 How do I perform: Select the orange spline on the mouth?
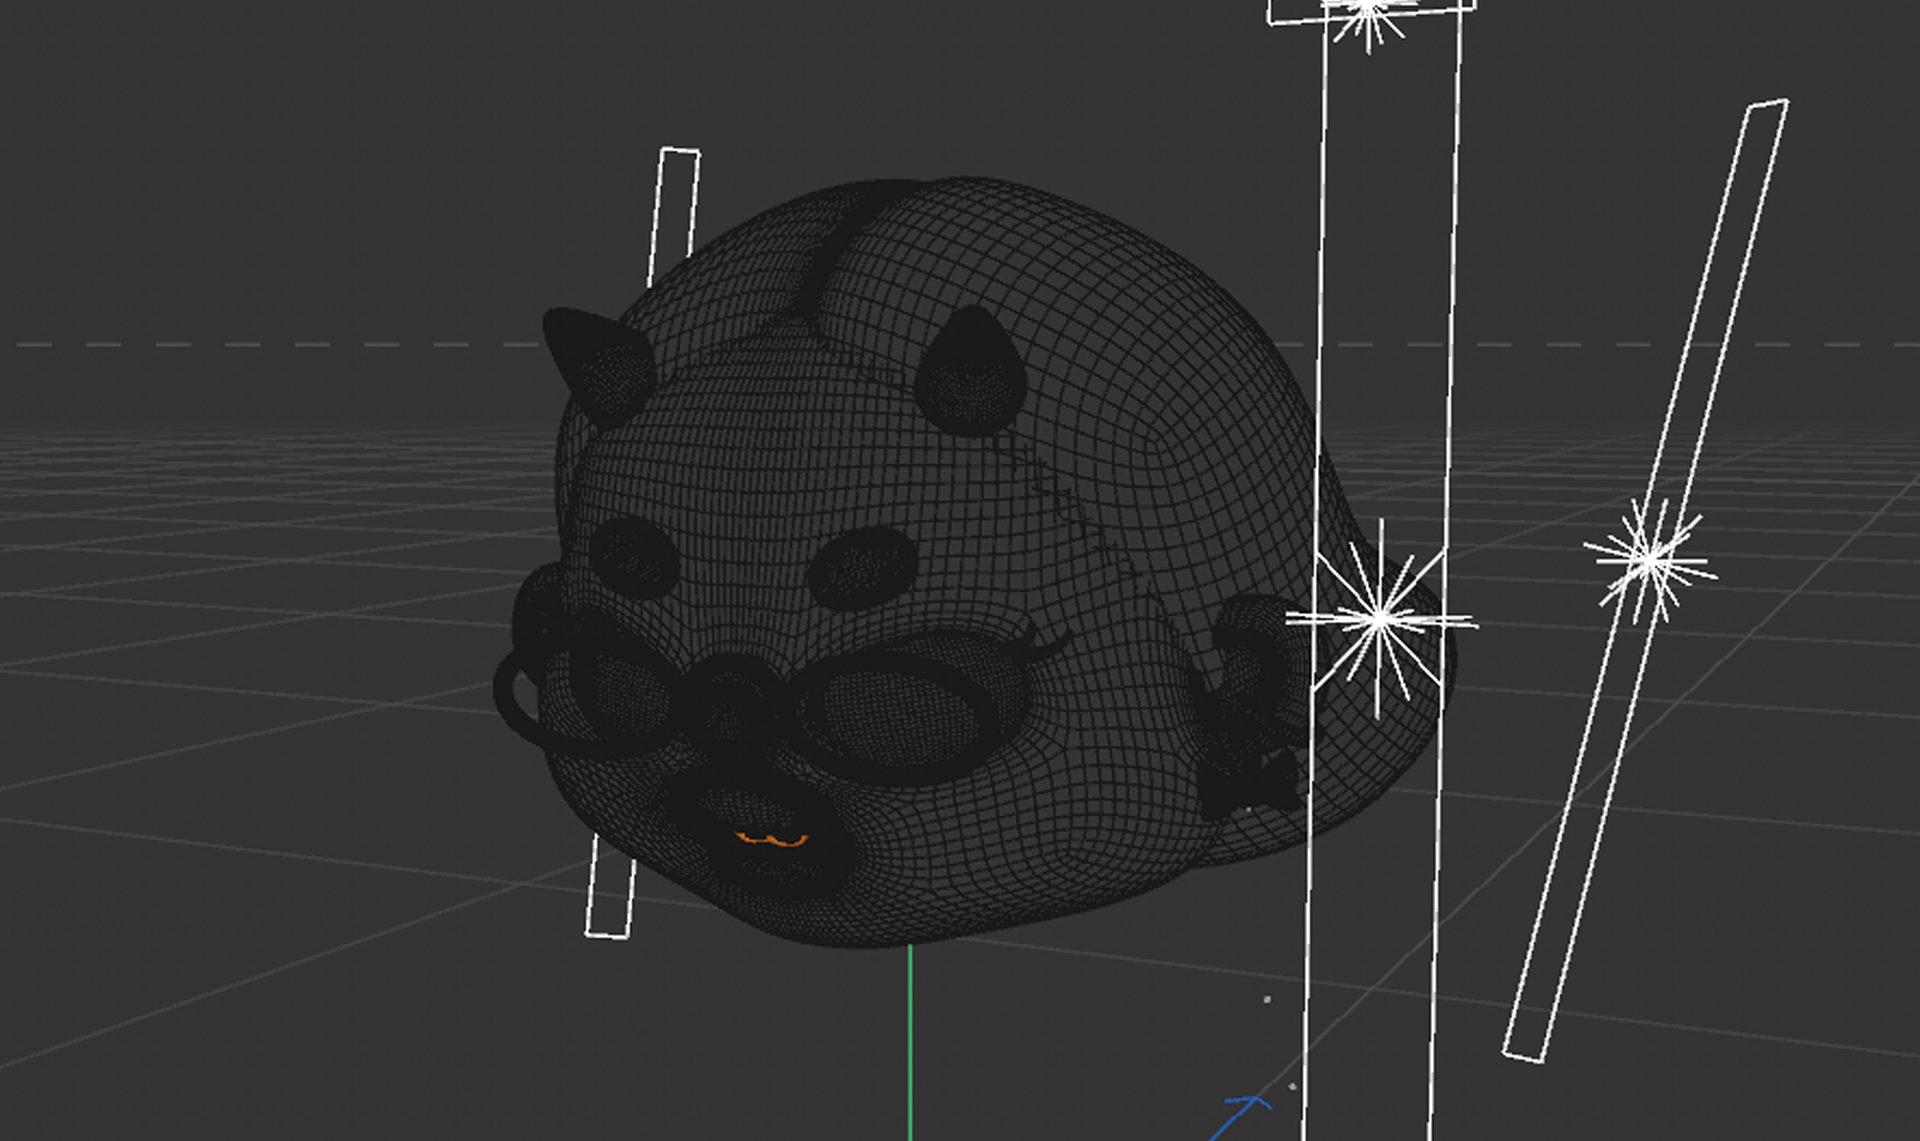771,840
